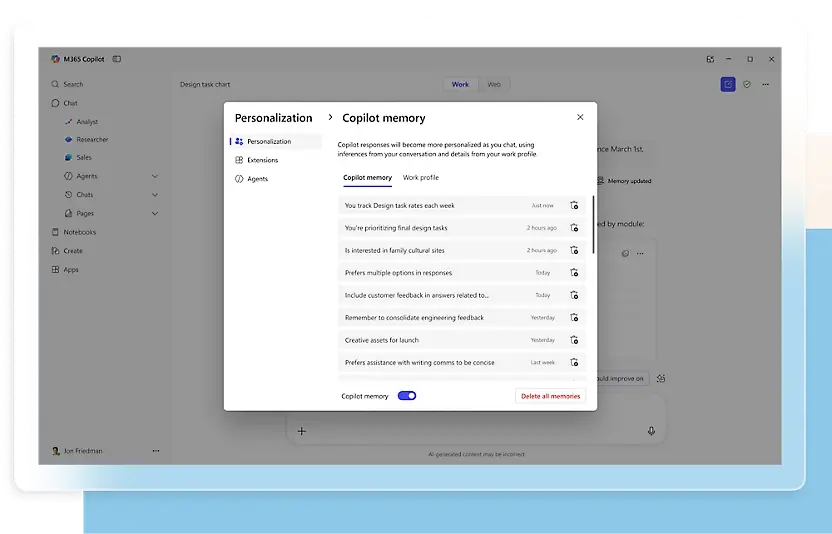832x534 pixels.
Task: Select 'Prefers multiple options in responses' memory row
Action: 462,272
